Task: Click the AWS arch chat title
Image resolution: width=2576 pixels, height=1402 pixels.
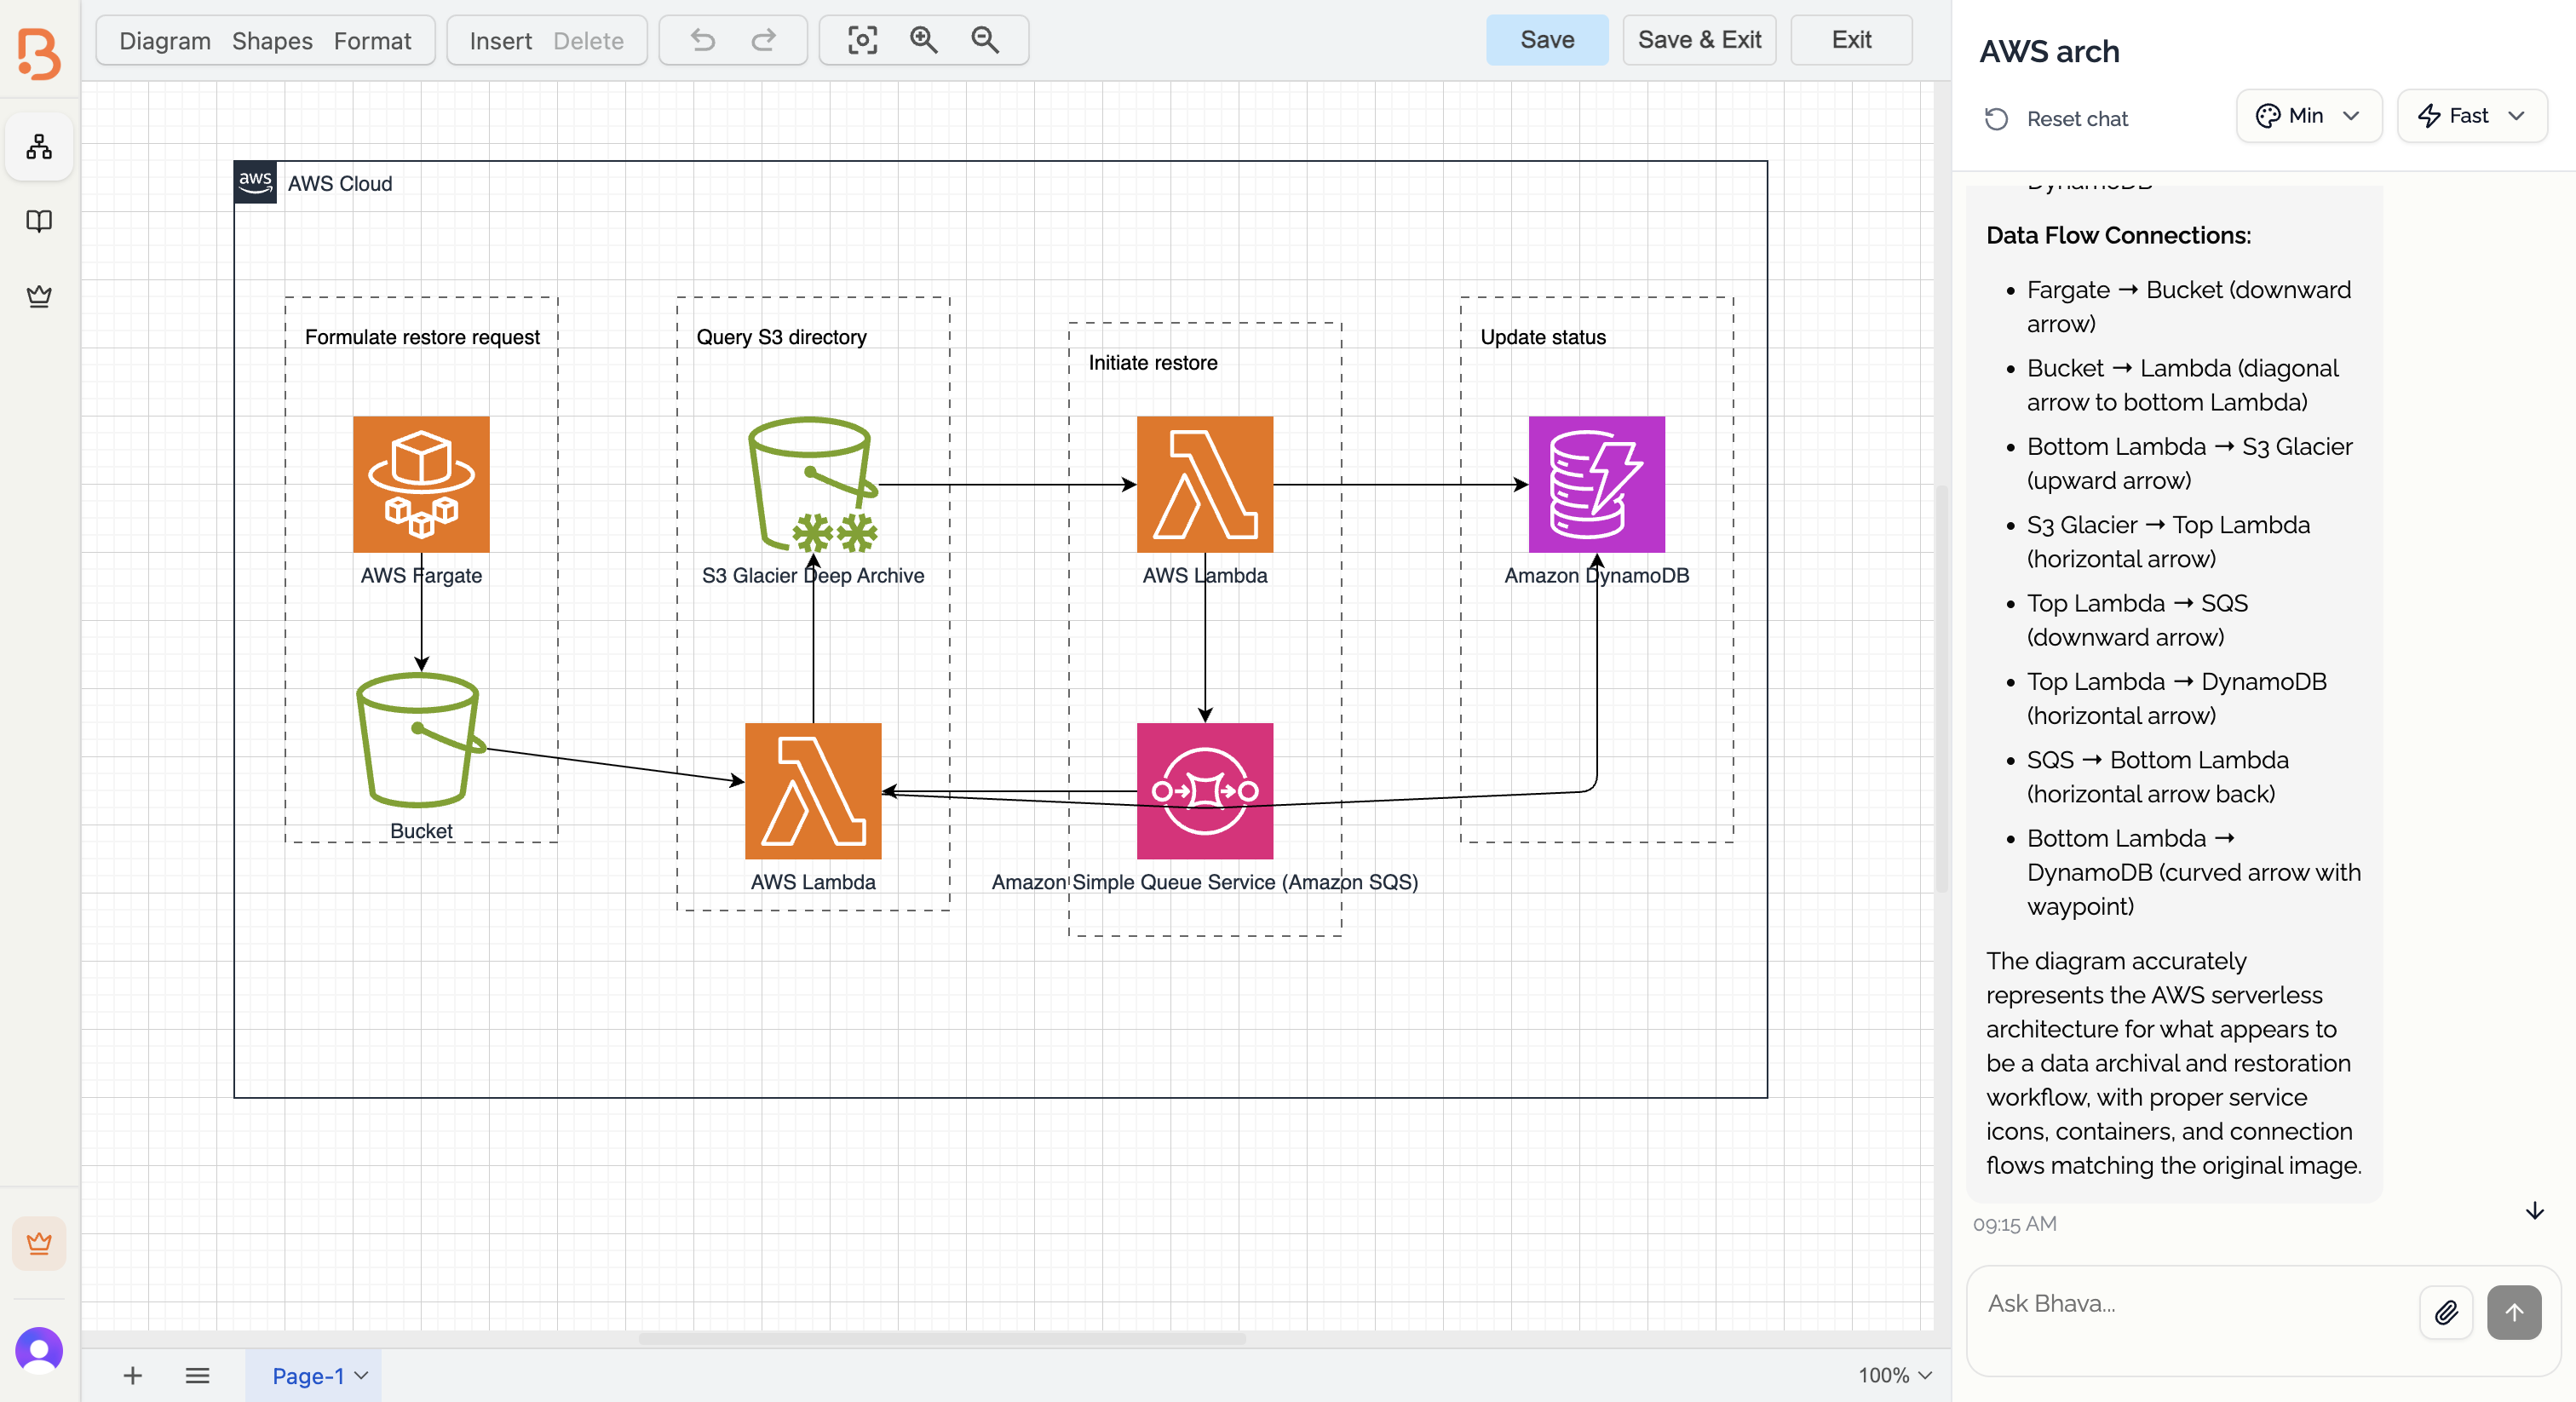Action: coord(2049,51)
